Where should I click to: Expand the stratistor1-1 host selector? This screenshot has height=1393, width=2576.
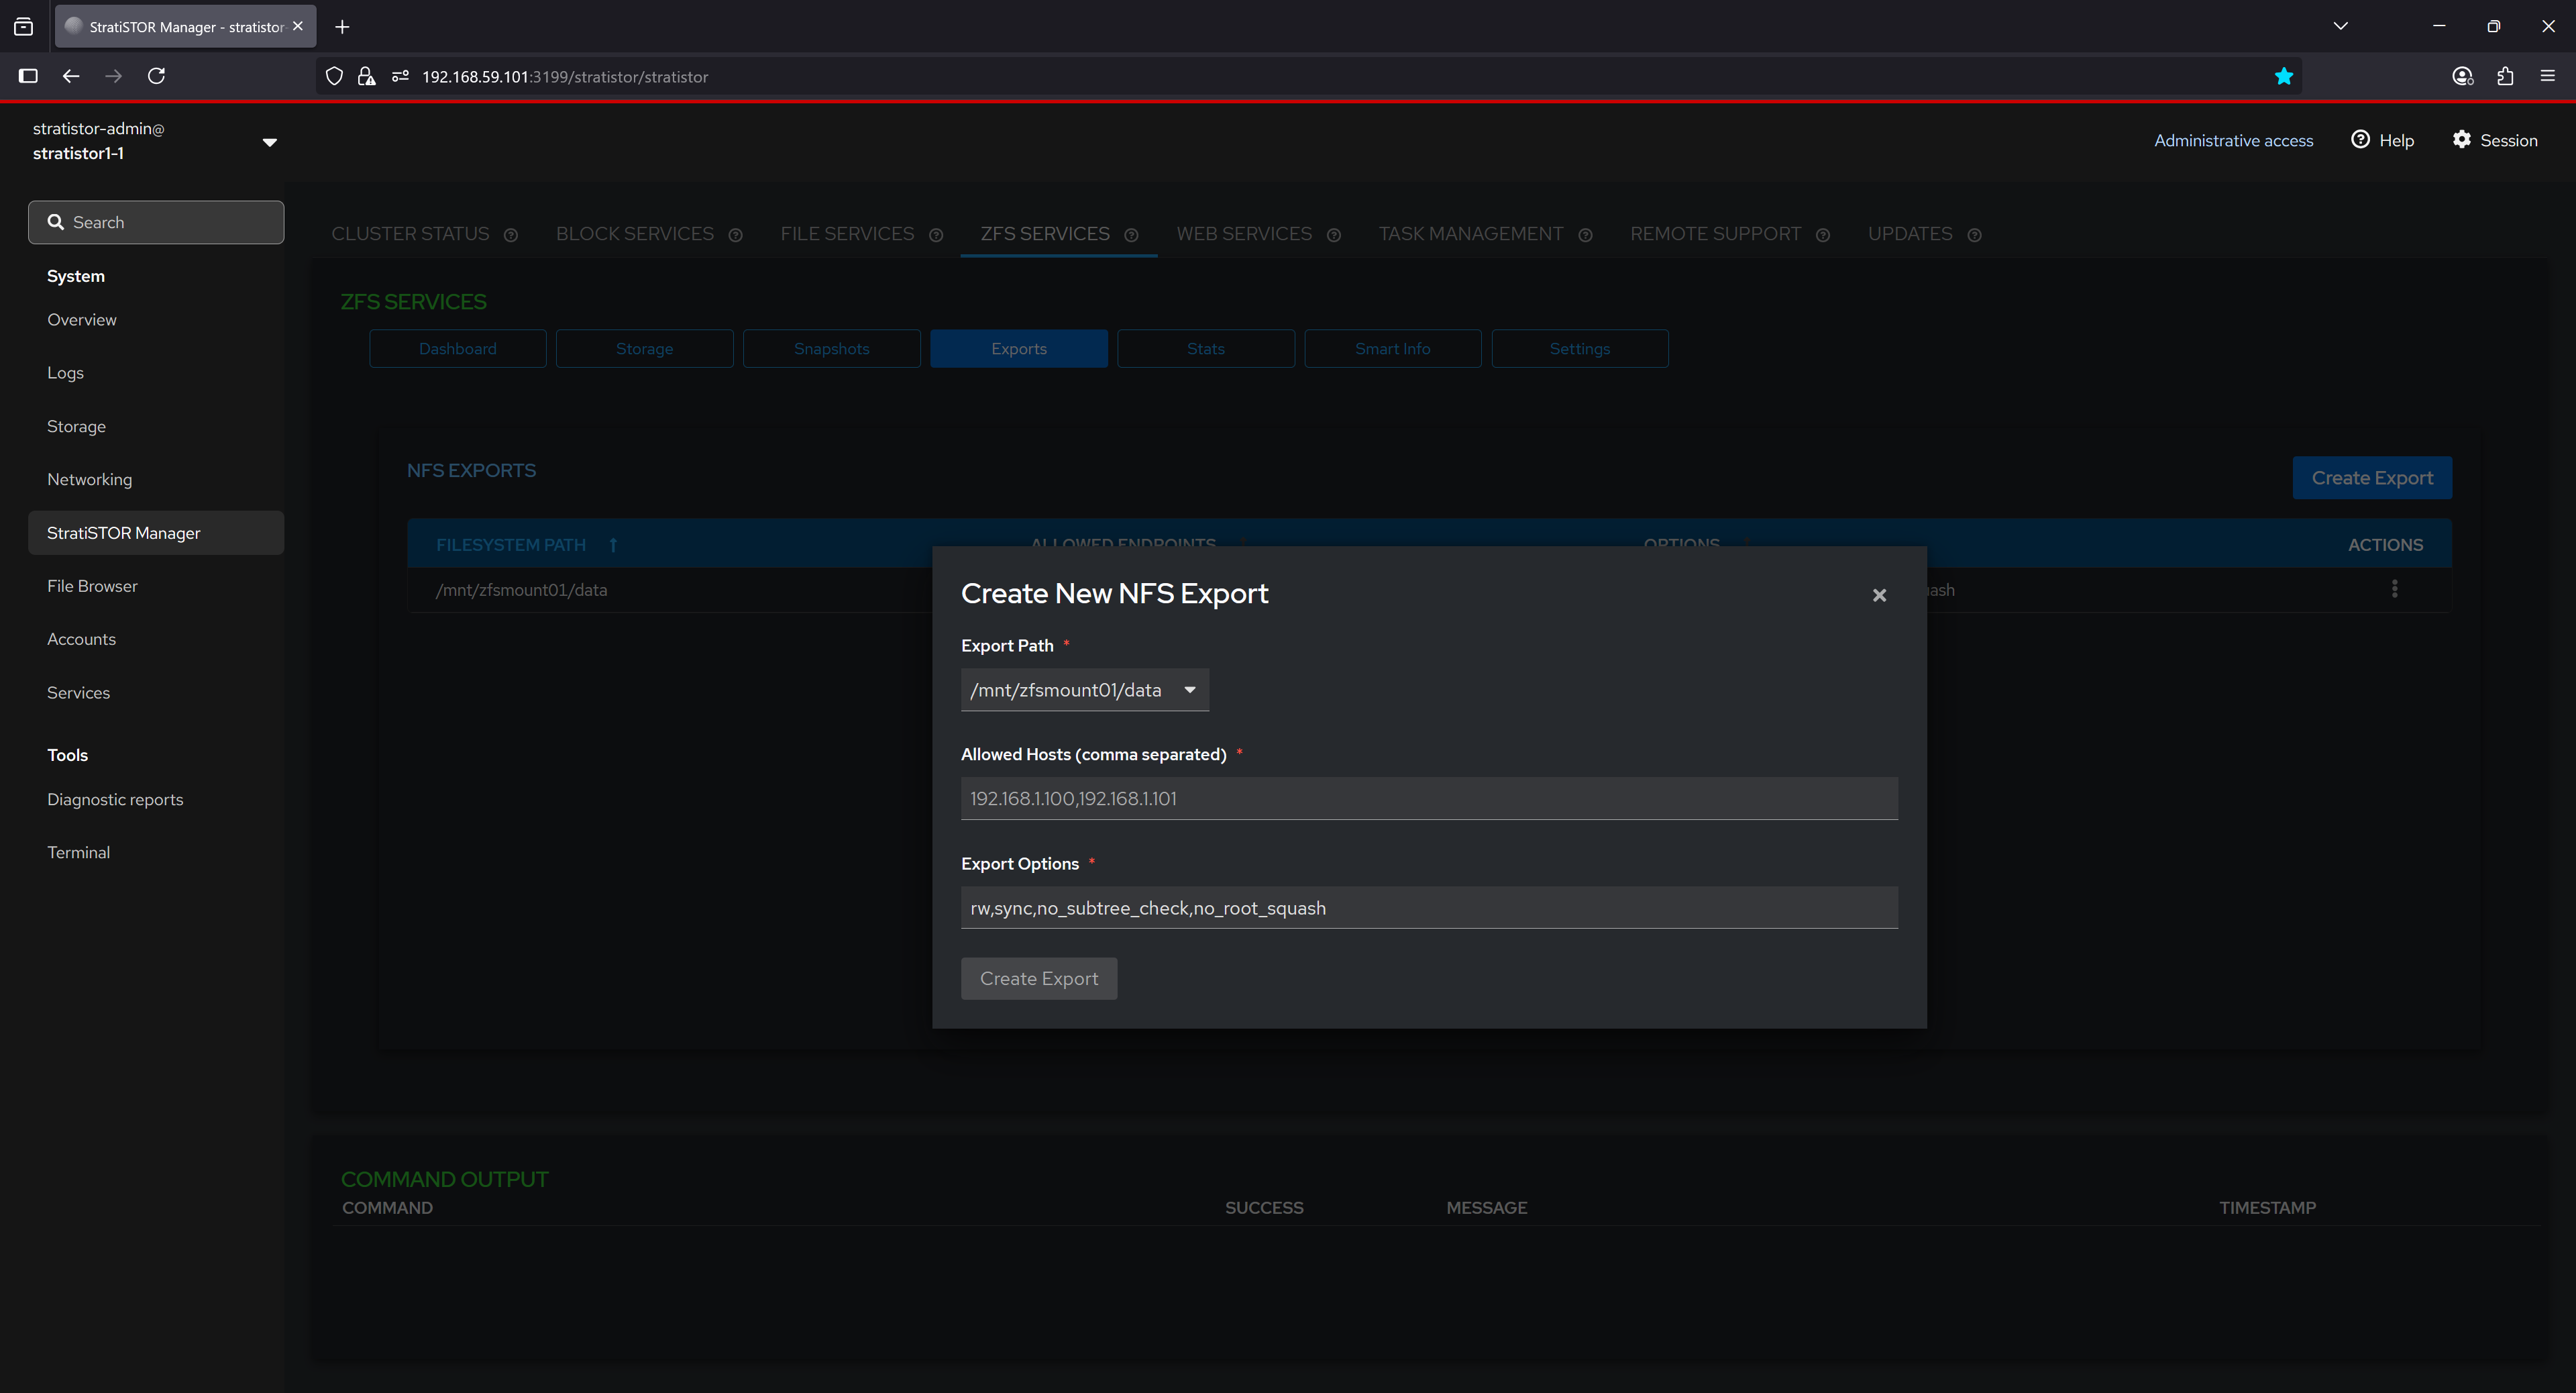[x=269, y=142]
